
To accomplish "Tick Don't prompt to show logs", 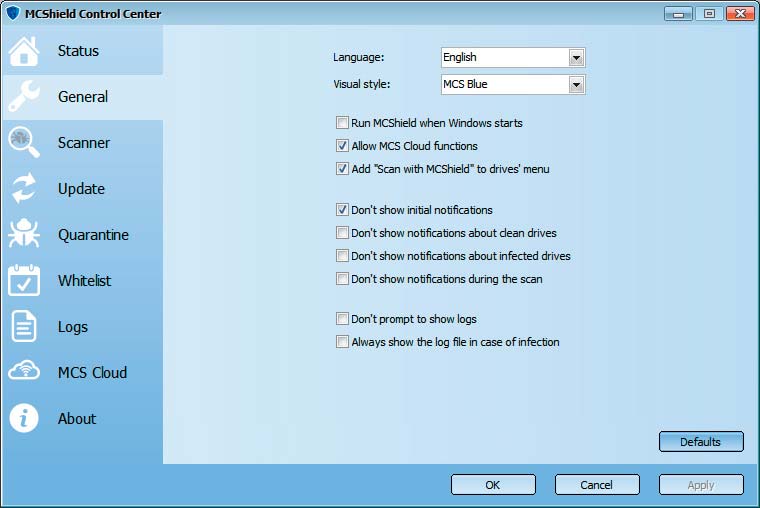I will [342, 318].
